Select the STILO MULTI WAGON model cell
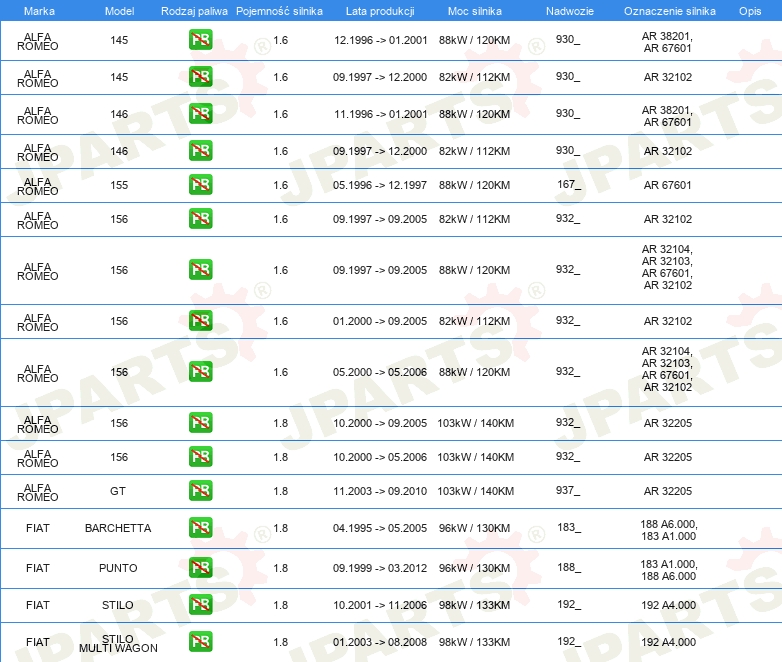The image size is (782, 662). (118, 644)
